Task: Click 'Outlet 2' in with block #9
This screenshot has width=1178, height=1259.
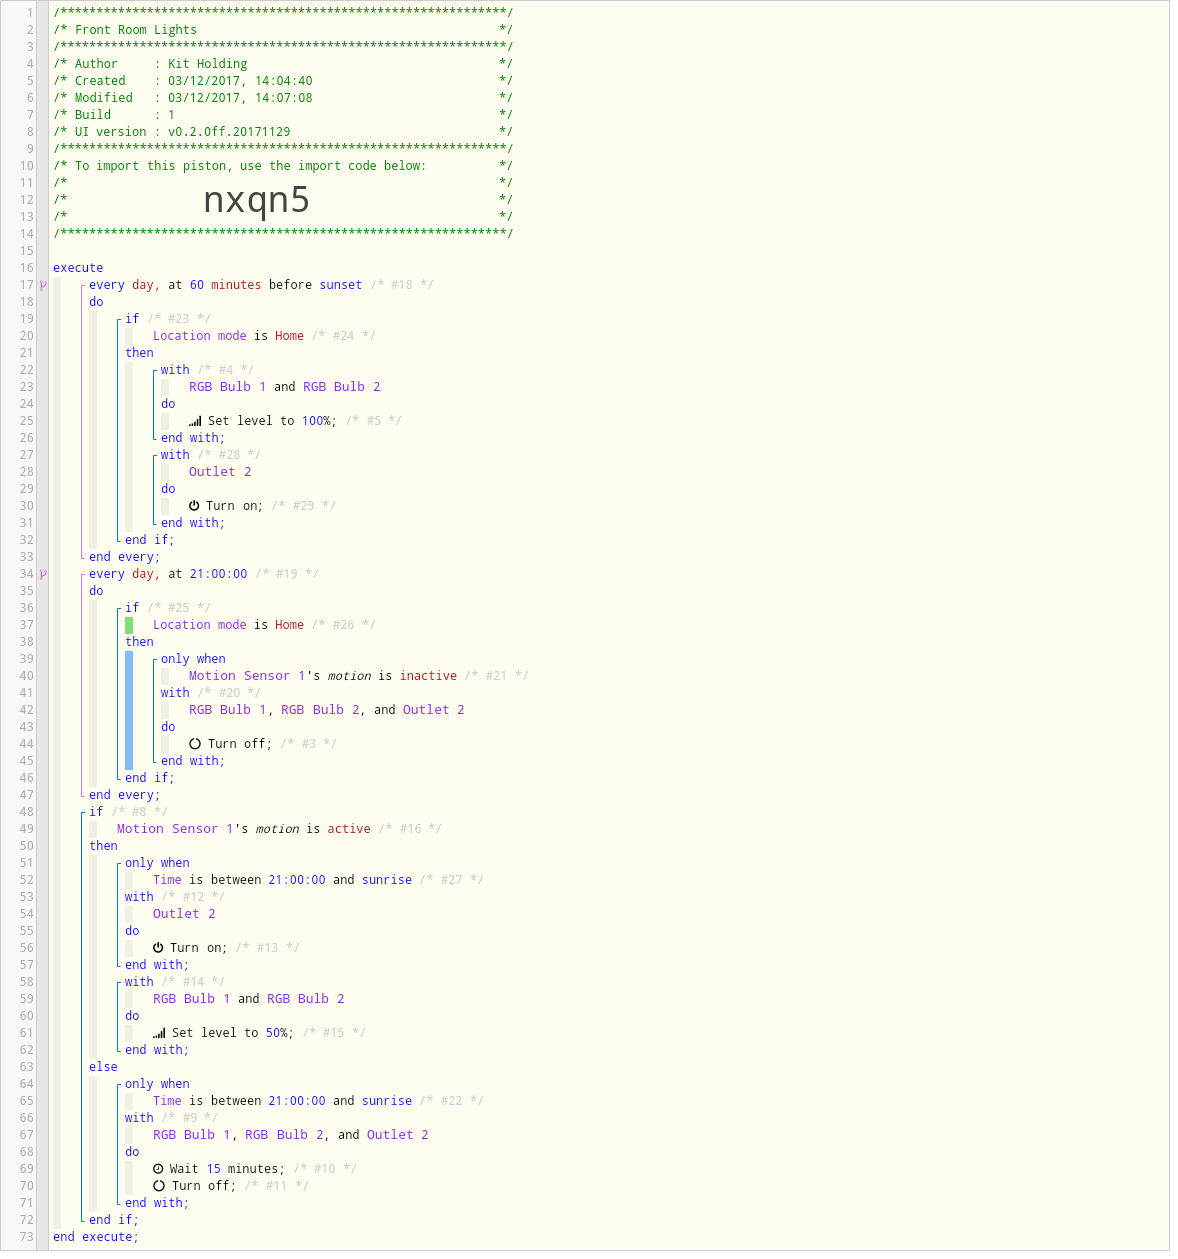Action: tap(398, 1135)
